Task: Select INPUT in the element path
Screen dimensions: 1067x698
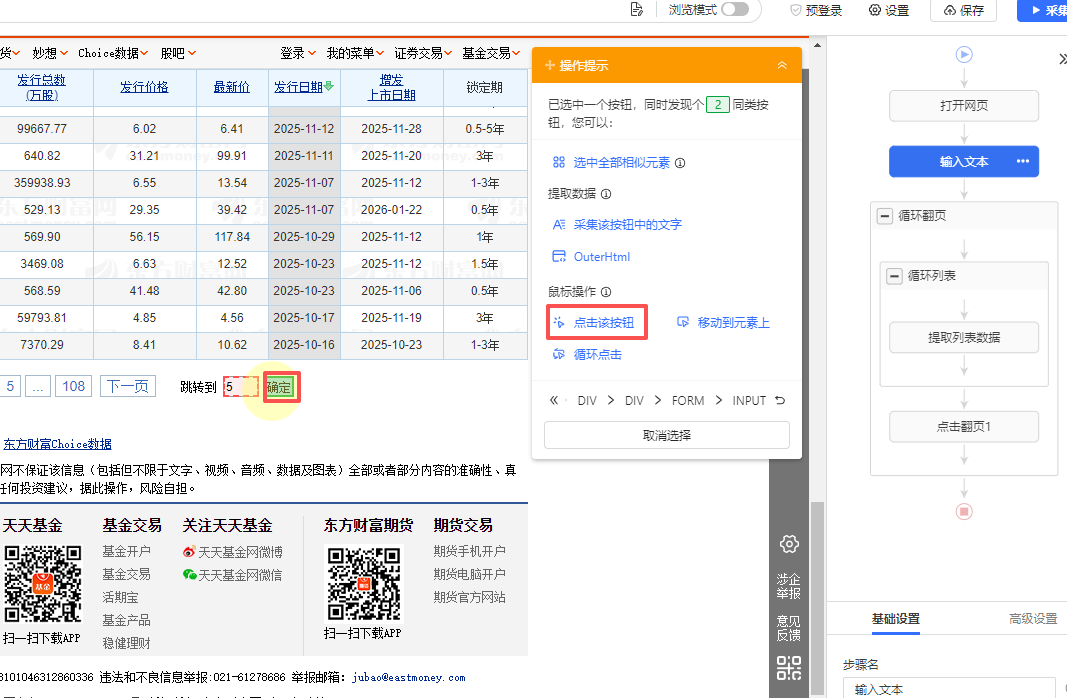Action: [x=749, y=401]
